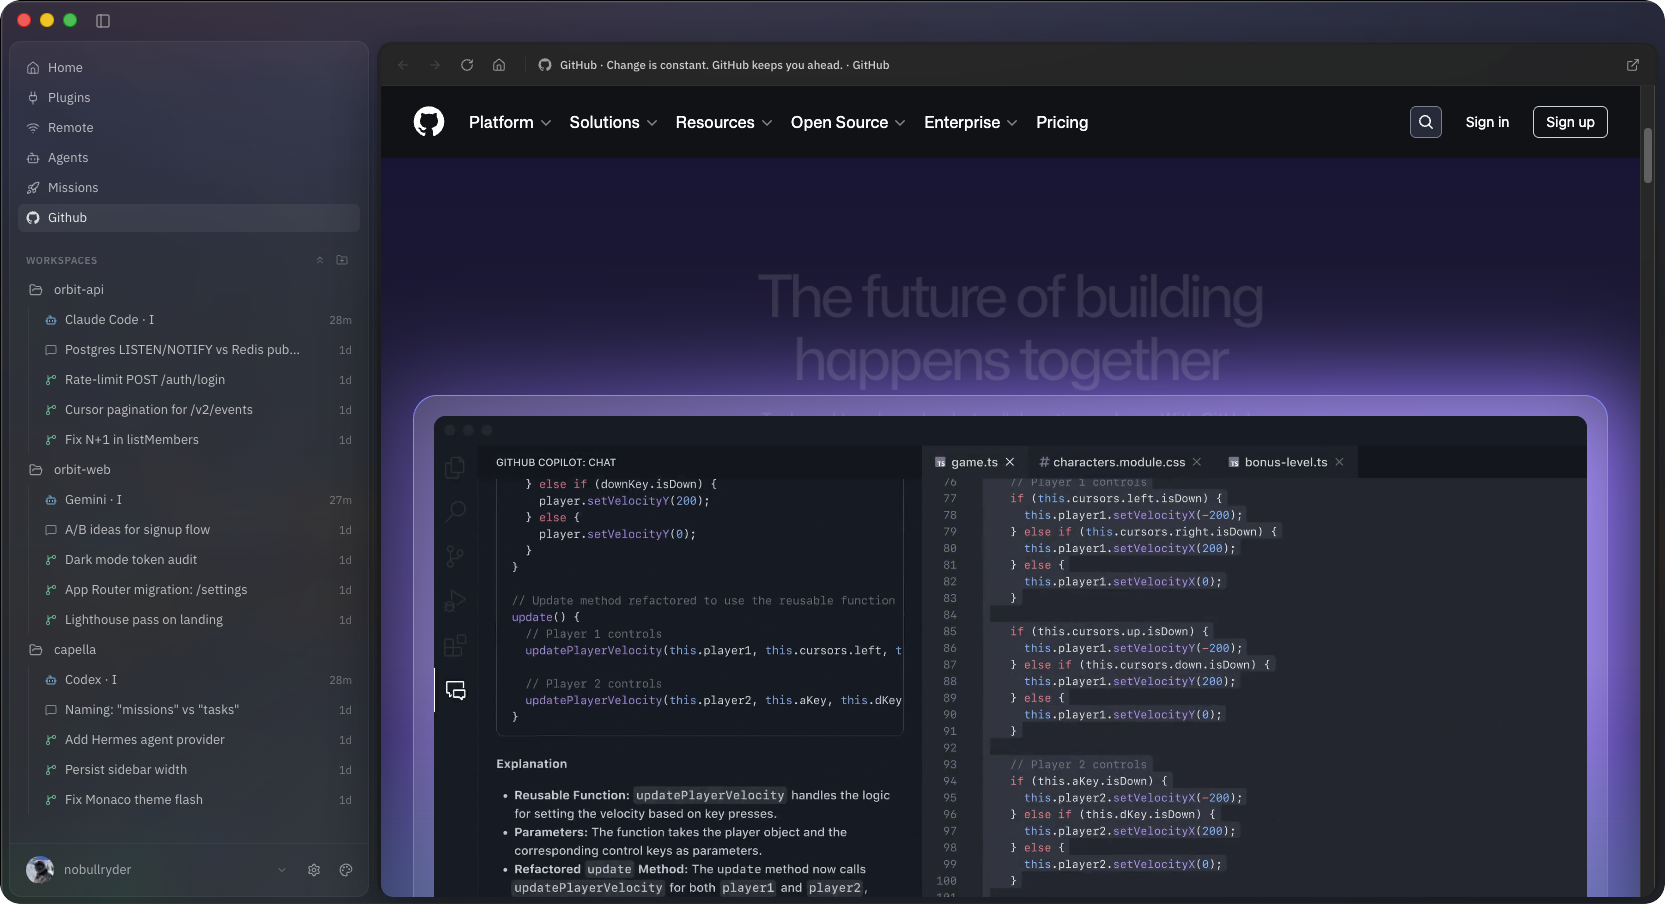
Task: Click the add workspace folder icon
Action: tap(342, 260)
